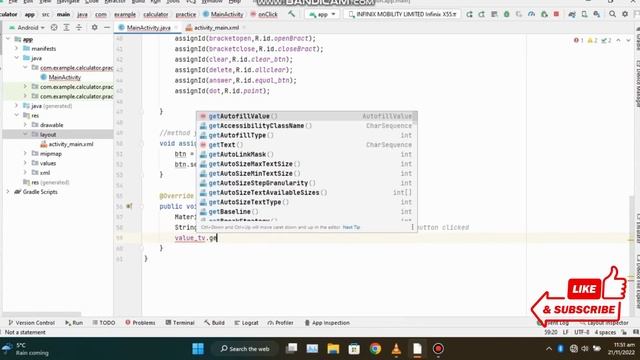Open the Profiler tool window
Viewport: 640px width, 360px height.
click(280, 322)
